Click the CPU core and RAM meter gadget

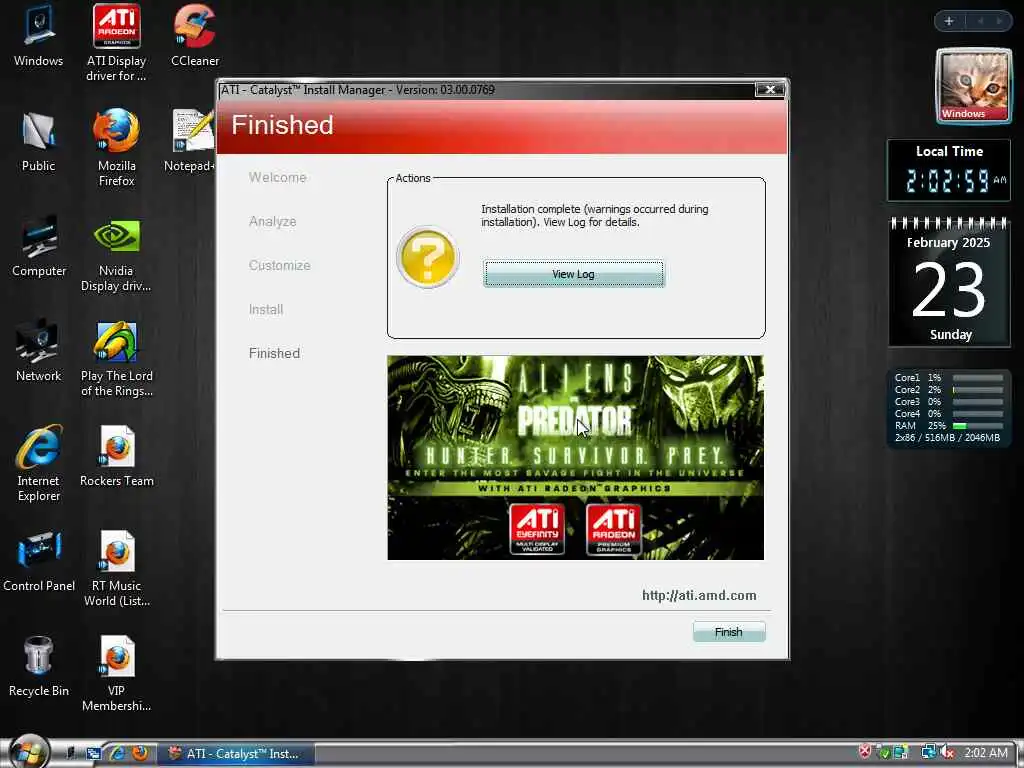[x=948, y=408]
